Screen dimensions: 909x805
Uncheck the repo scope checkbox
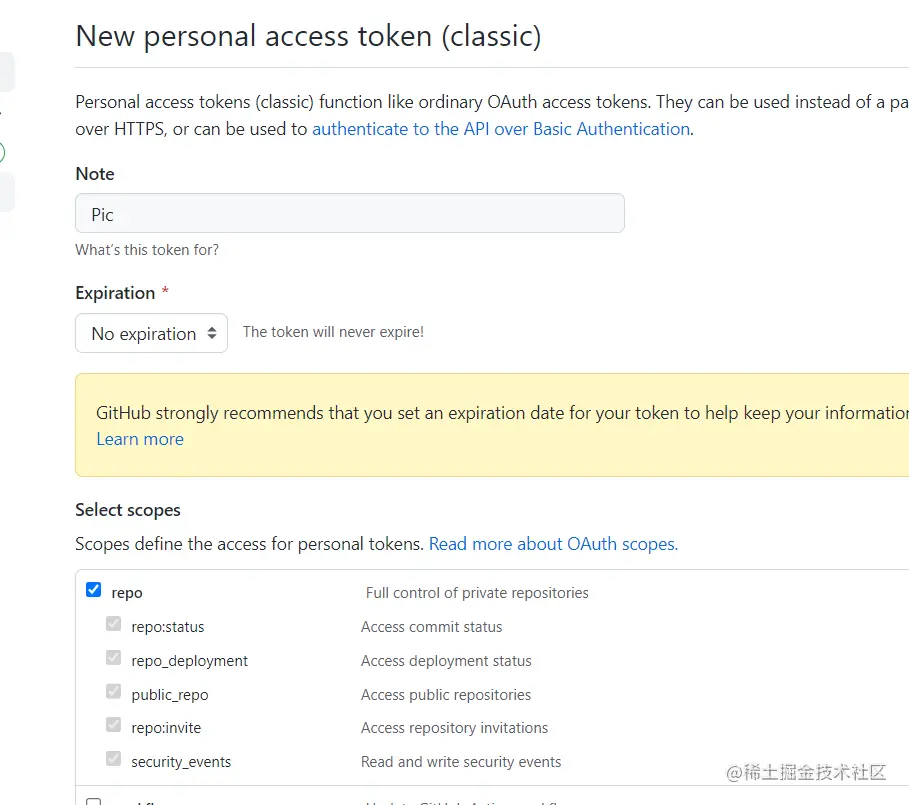tap(94, 590)
